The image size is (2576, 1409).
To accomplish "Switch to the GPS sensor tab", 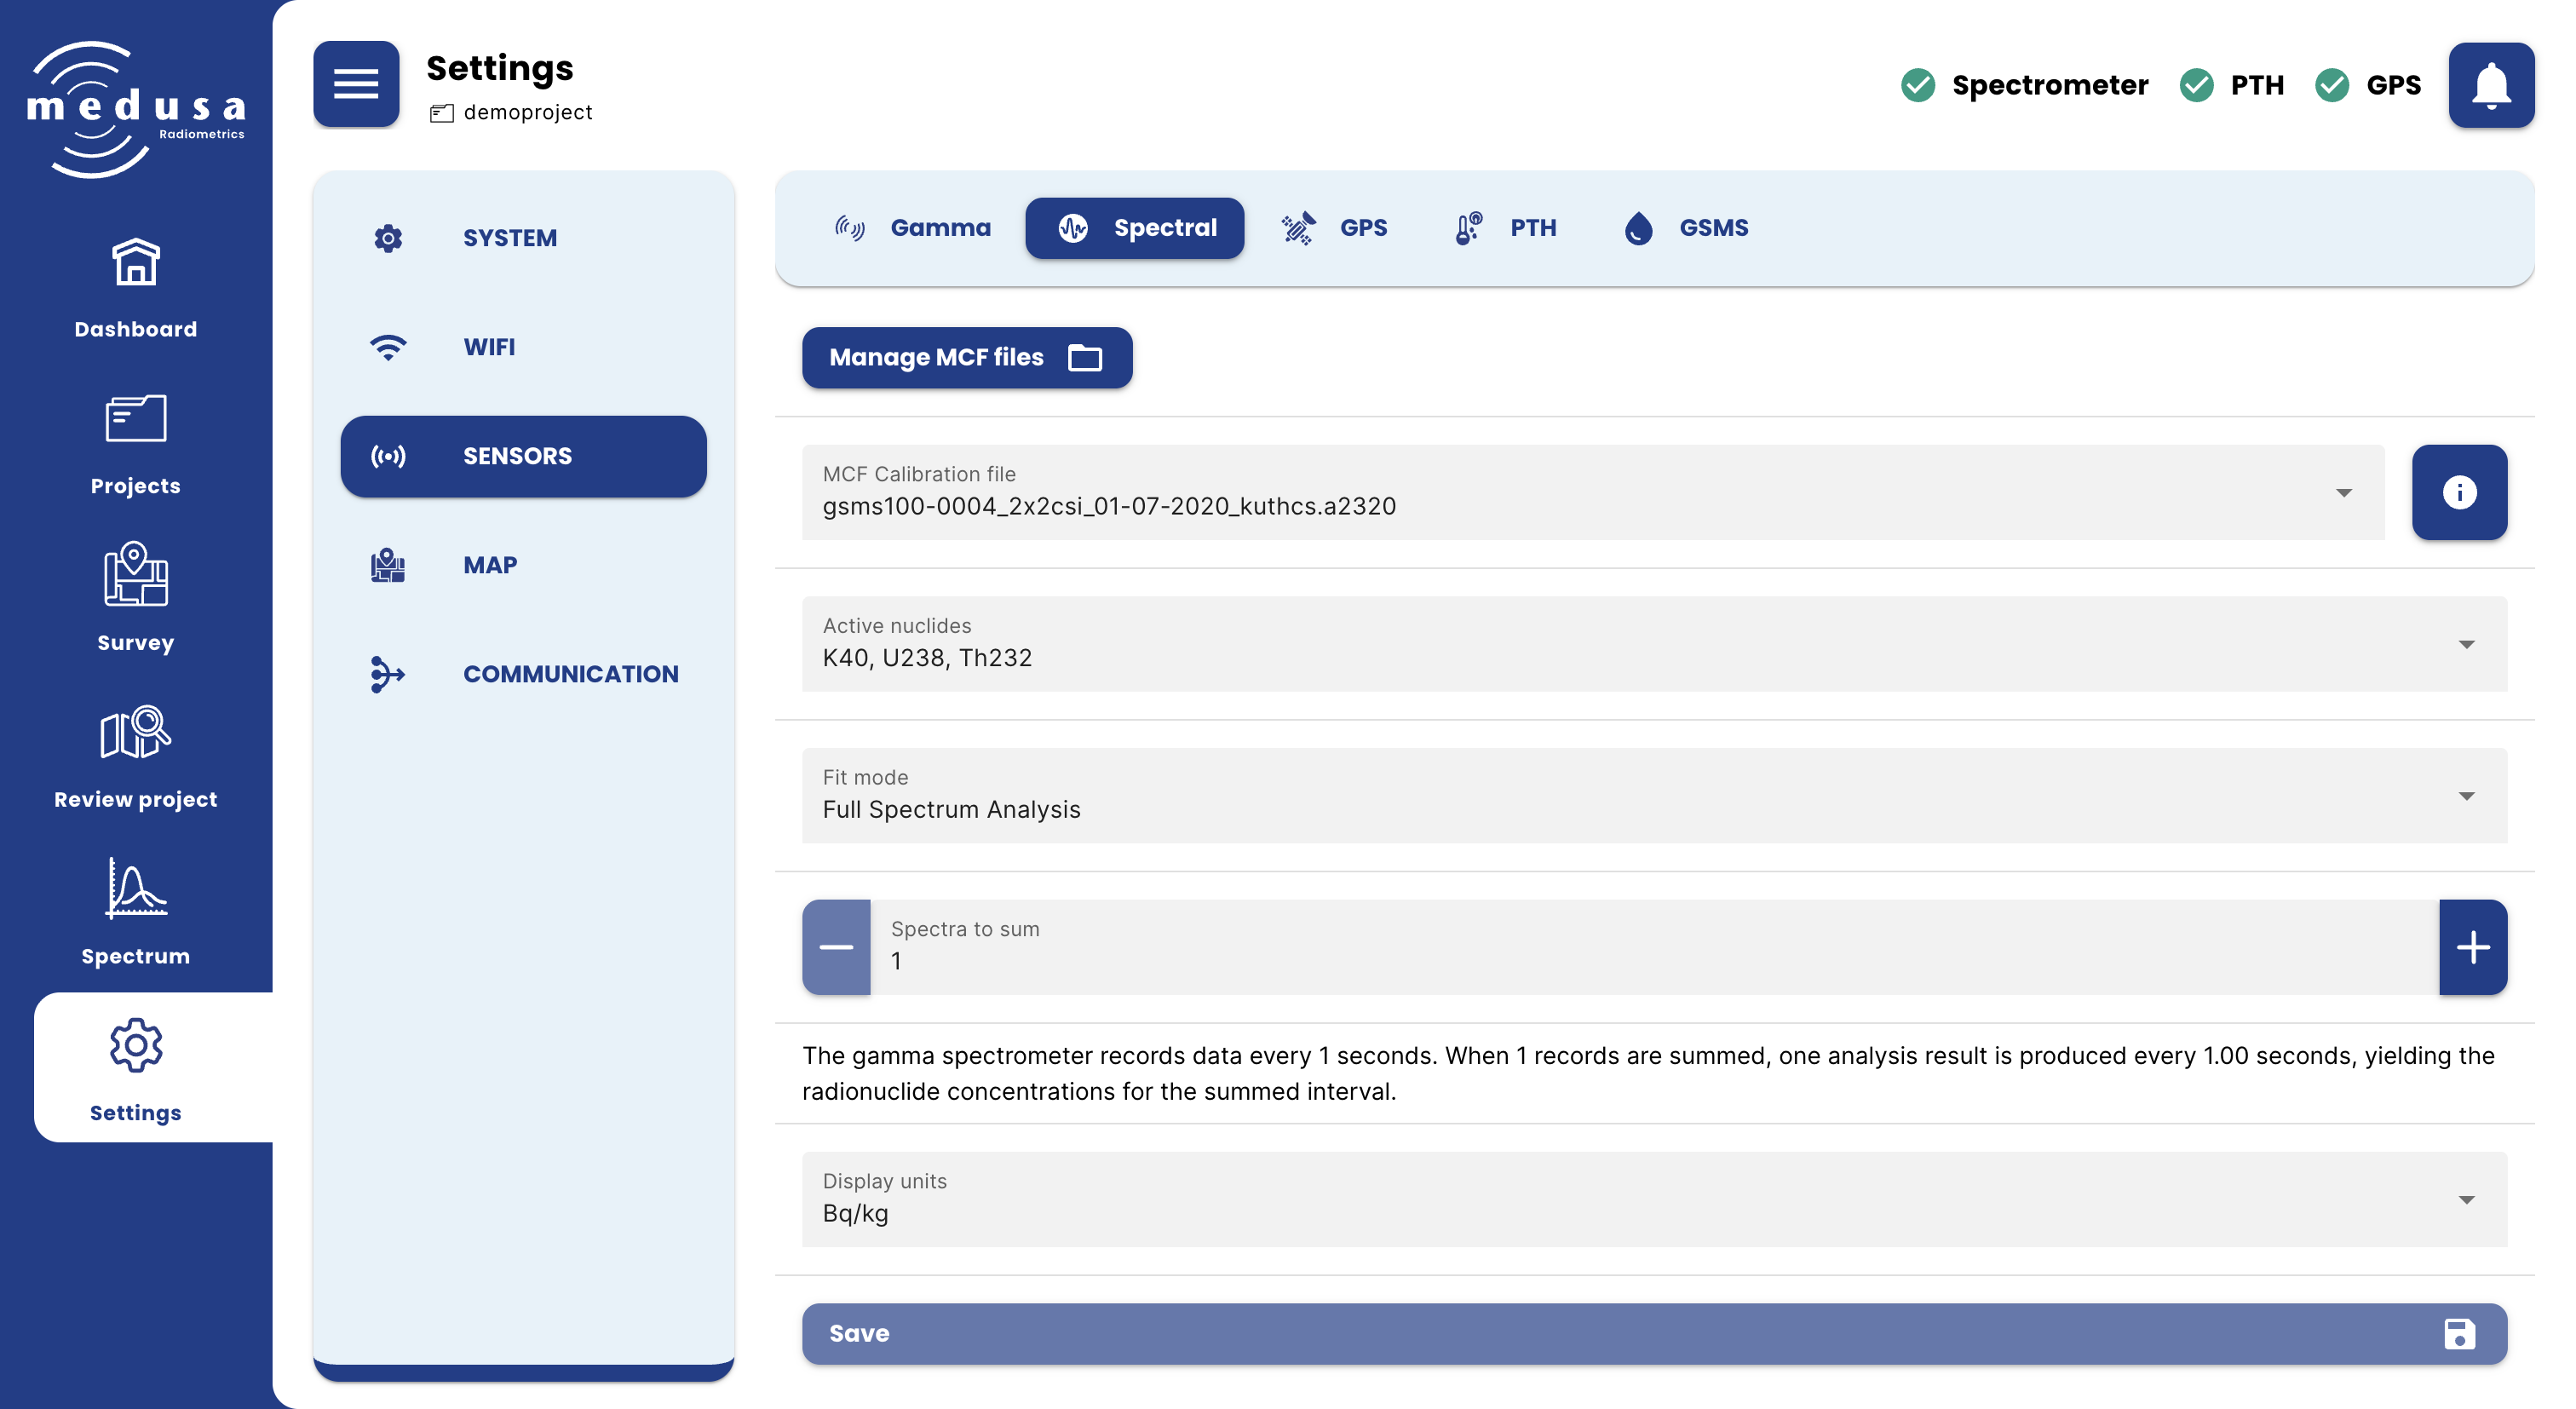I will (x=1334, y=228).
